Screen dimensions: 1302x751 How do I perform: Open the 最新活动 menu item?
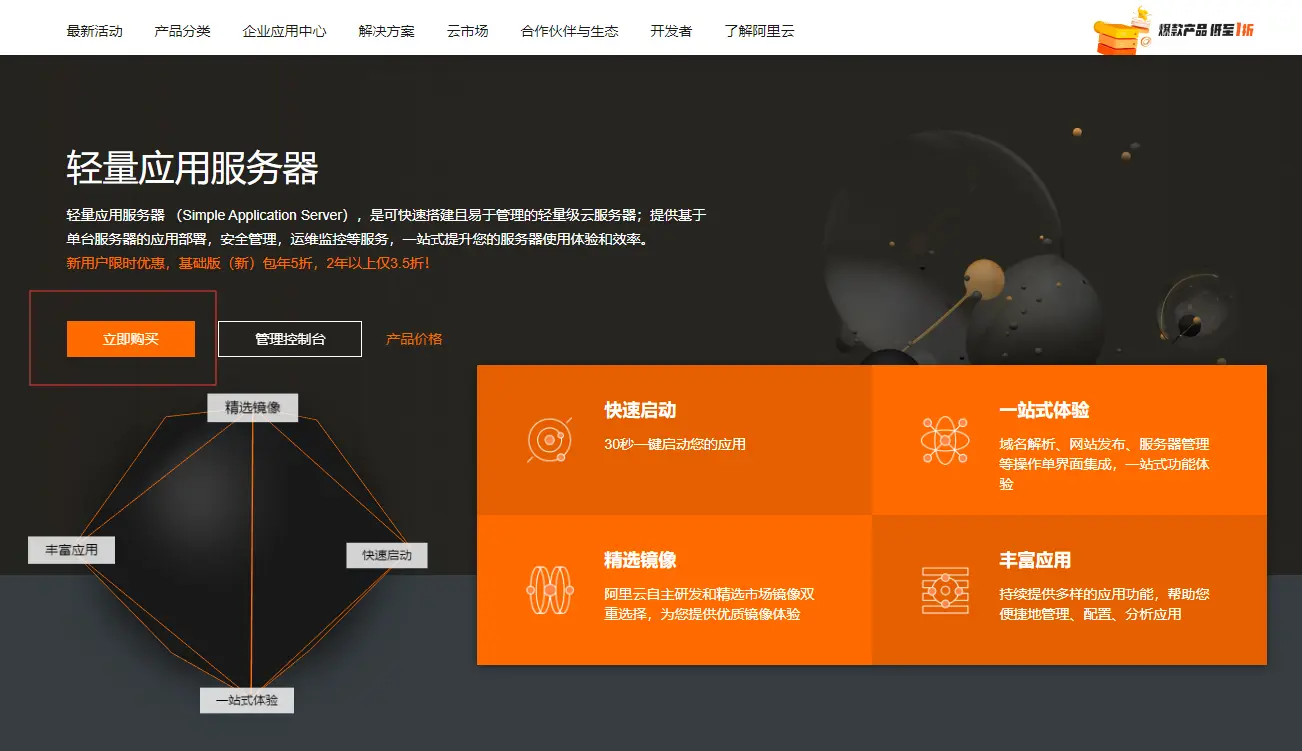pos(94,31)
